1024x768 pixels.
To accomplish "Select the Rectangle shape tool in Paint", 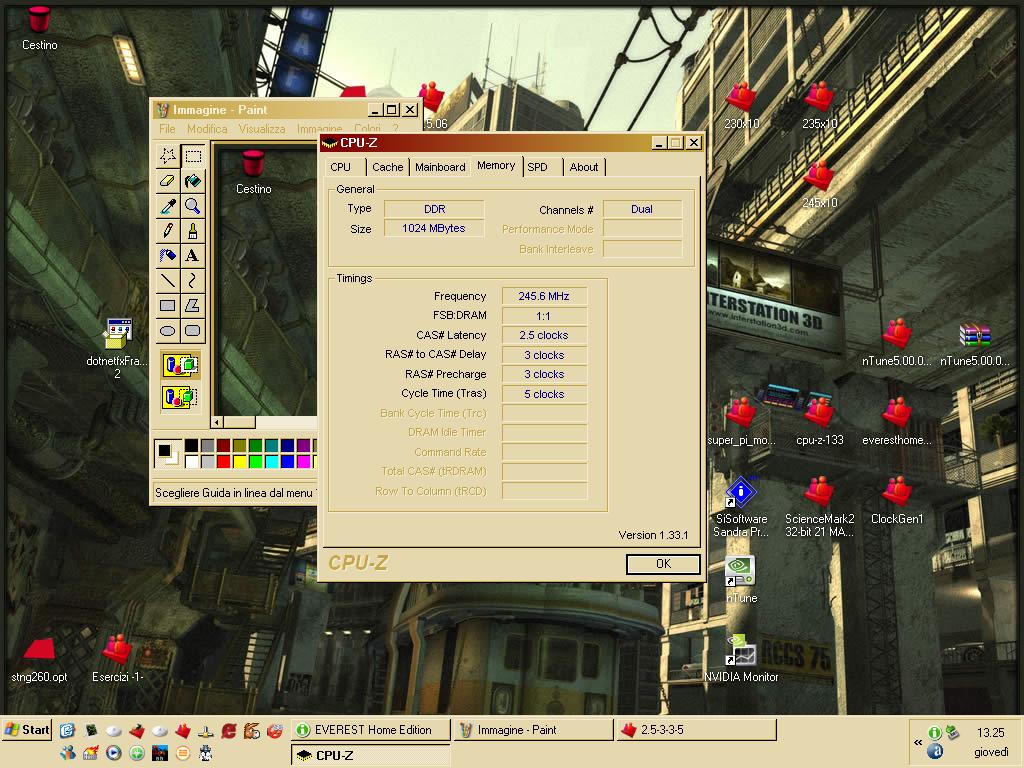I will coord(168,305).
